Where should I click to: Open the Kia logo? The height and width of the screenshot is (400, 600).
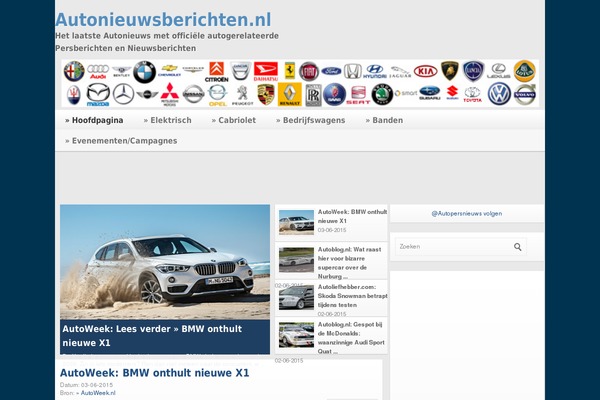coord(426,71)
